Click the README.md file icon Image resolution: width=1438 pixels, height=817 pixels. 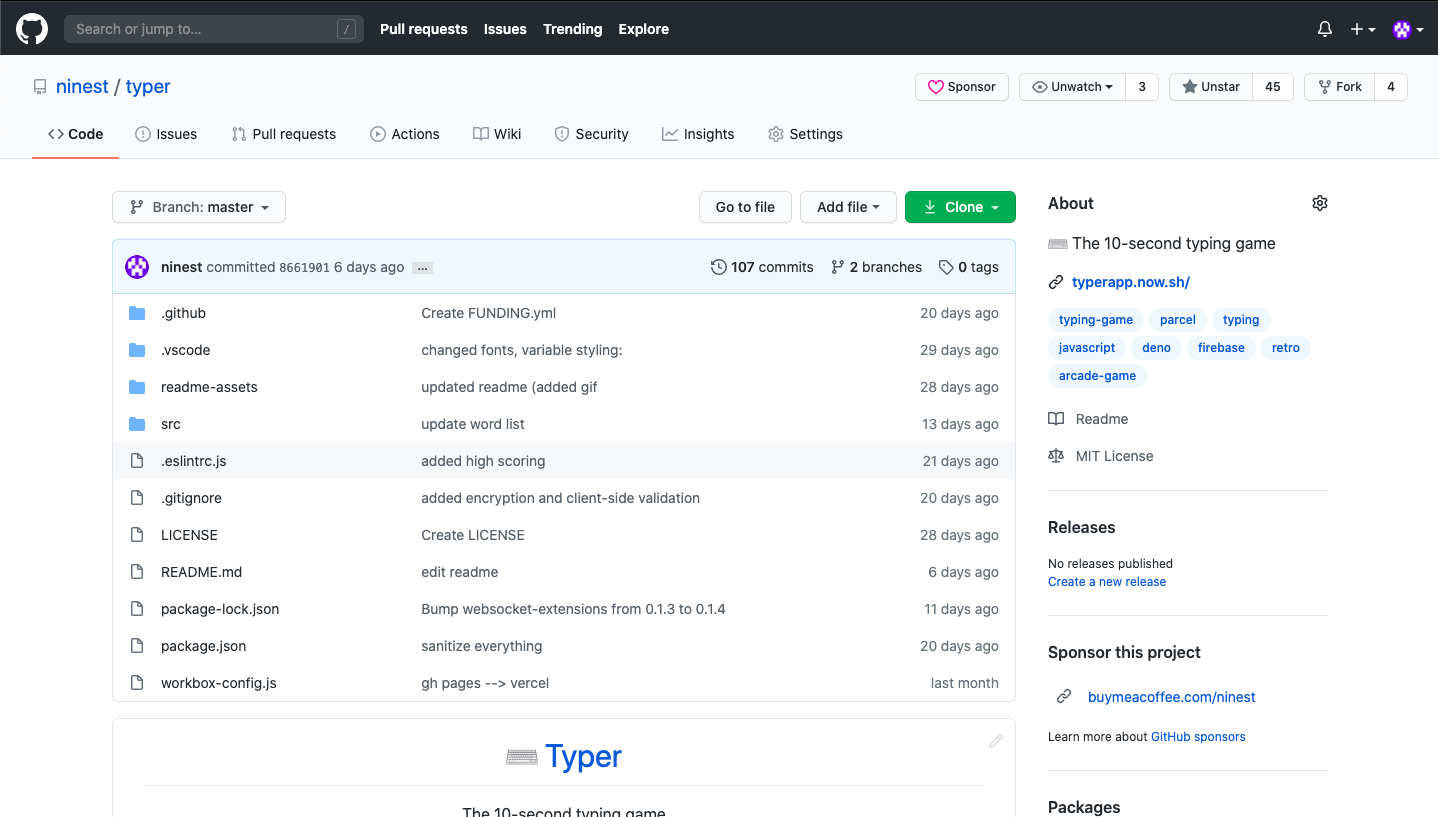pos(137,572)
